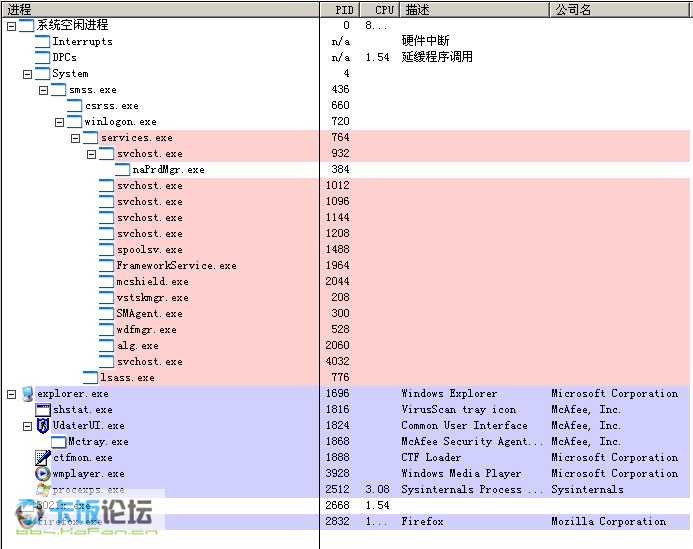Select the svchost.exe row with PID 1096
The width and height of the screenshot is (693, 549).
point(346,201)
